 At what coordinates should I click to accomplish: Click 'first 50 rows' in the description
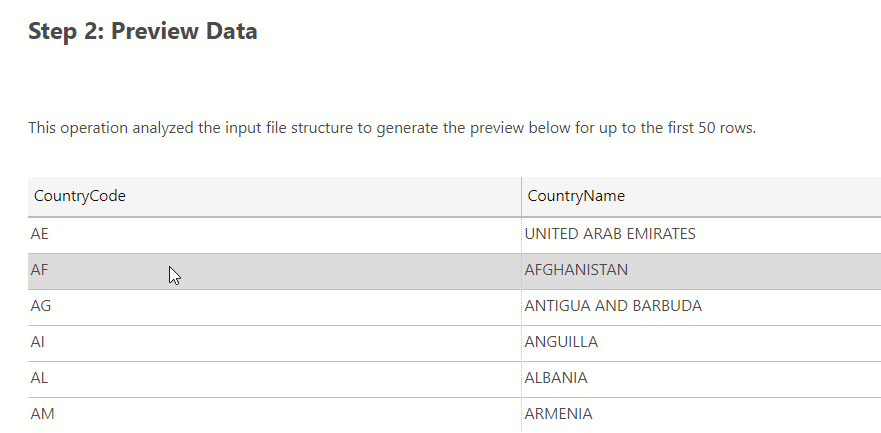705,128
